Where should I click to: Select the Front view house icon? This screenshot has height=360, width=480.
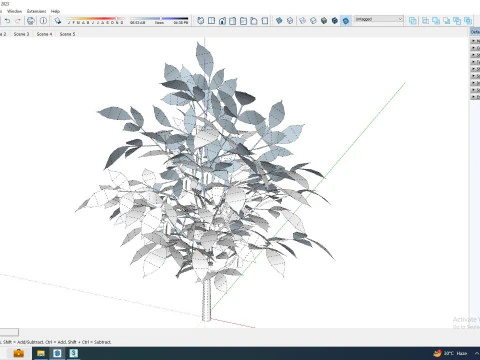point(222,21)
